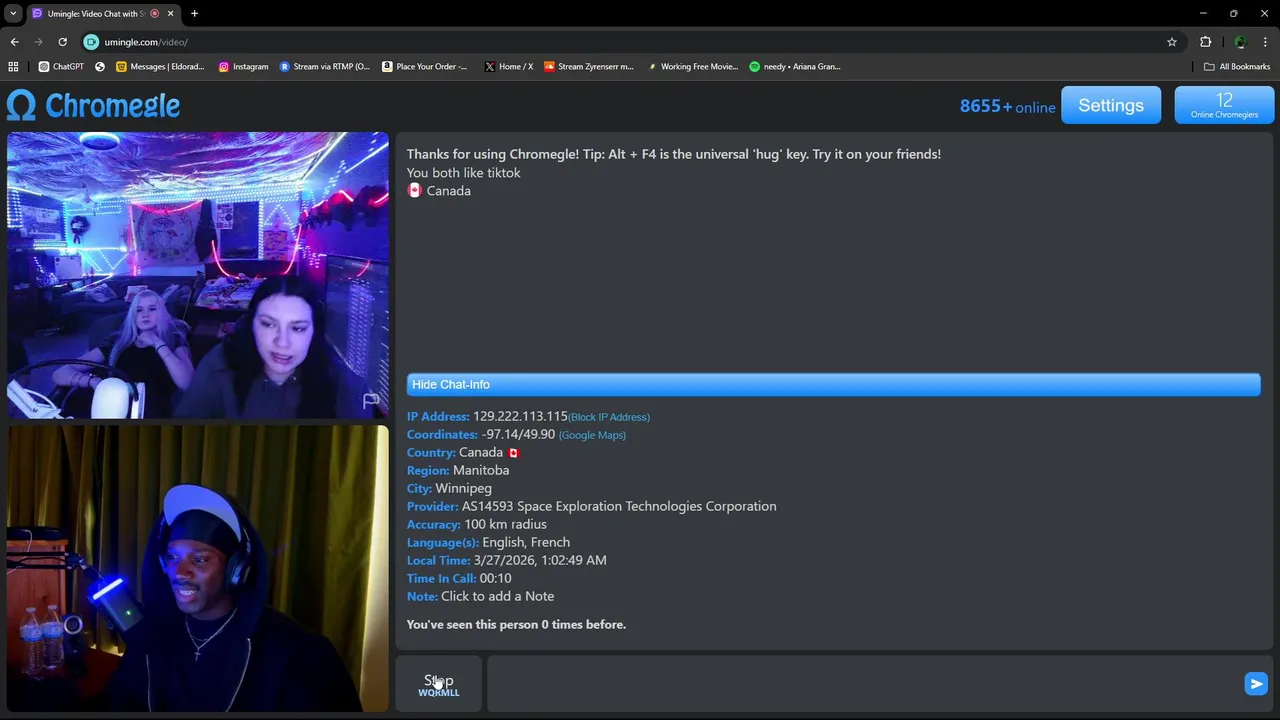Click the accuracy 100 km radius text

[x=505, y=524]
